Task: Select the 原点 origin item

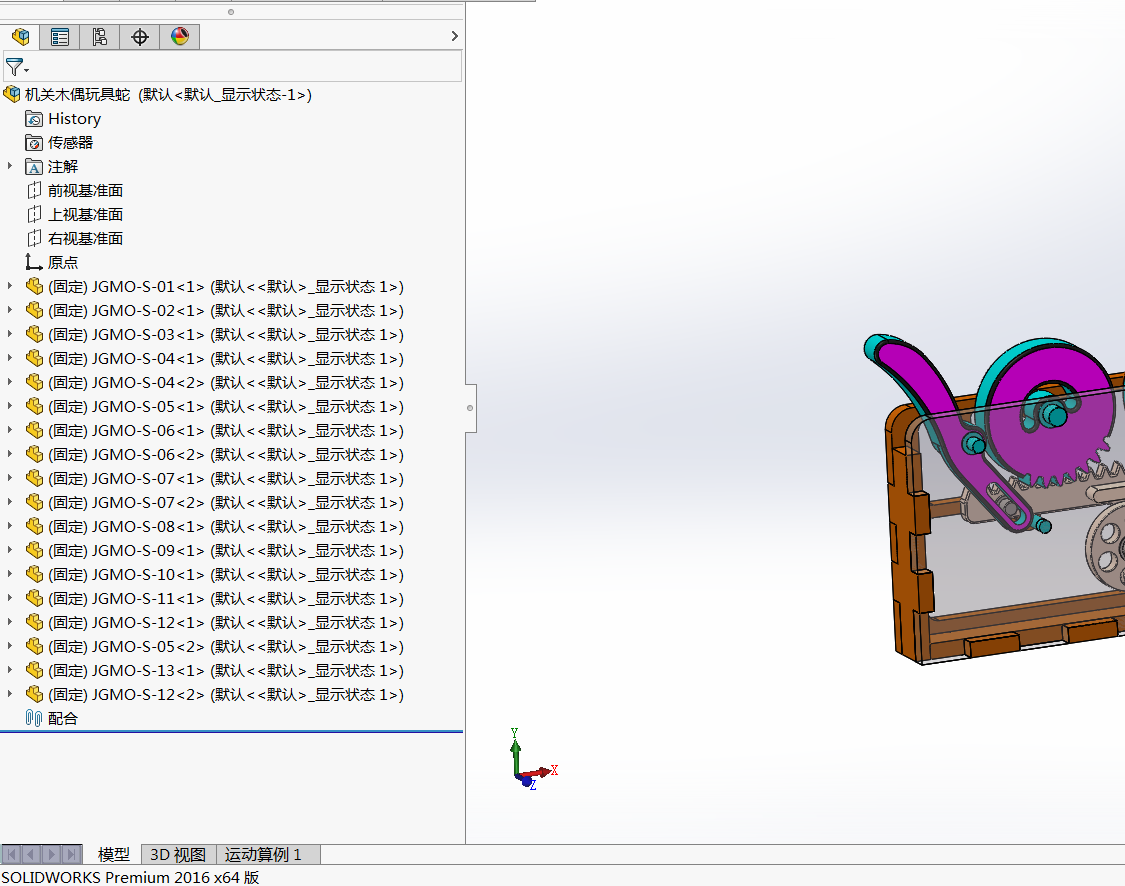Action: tap(62, 263)
